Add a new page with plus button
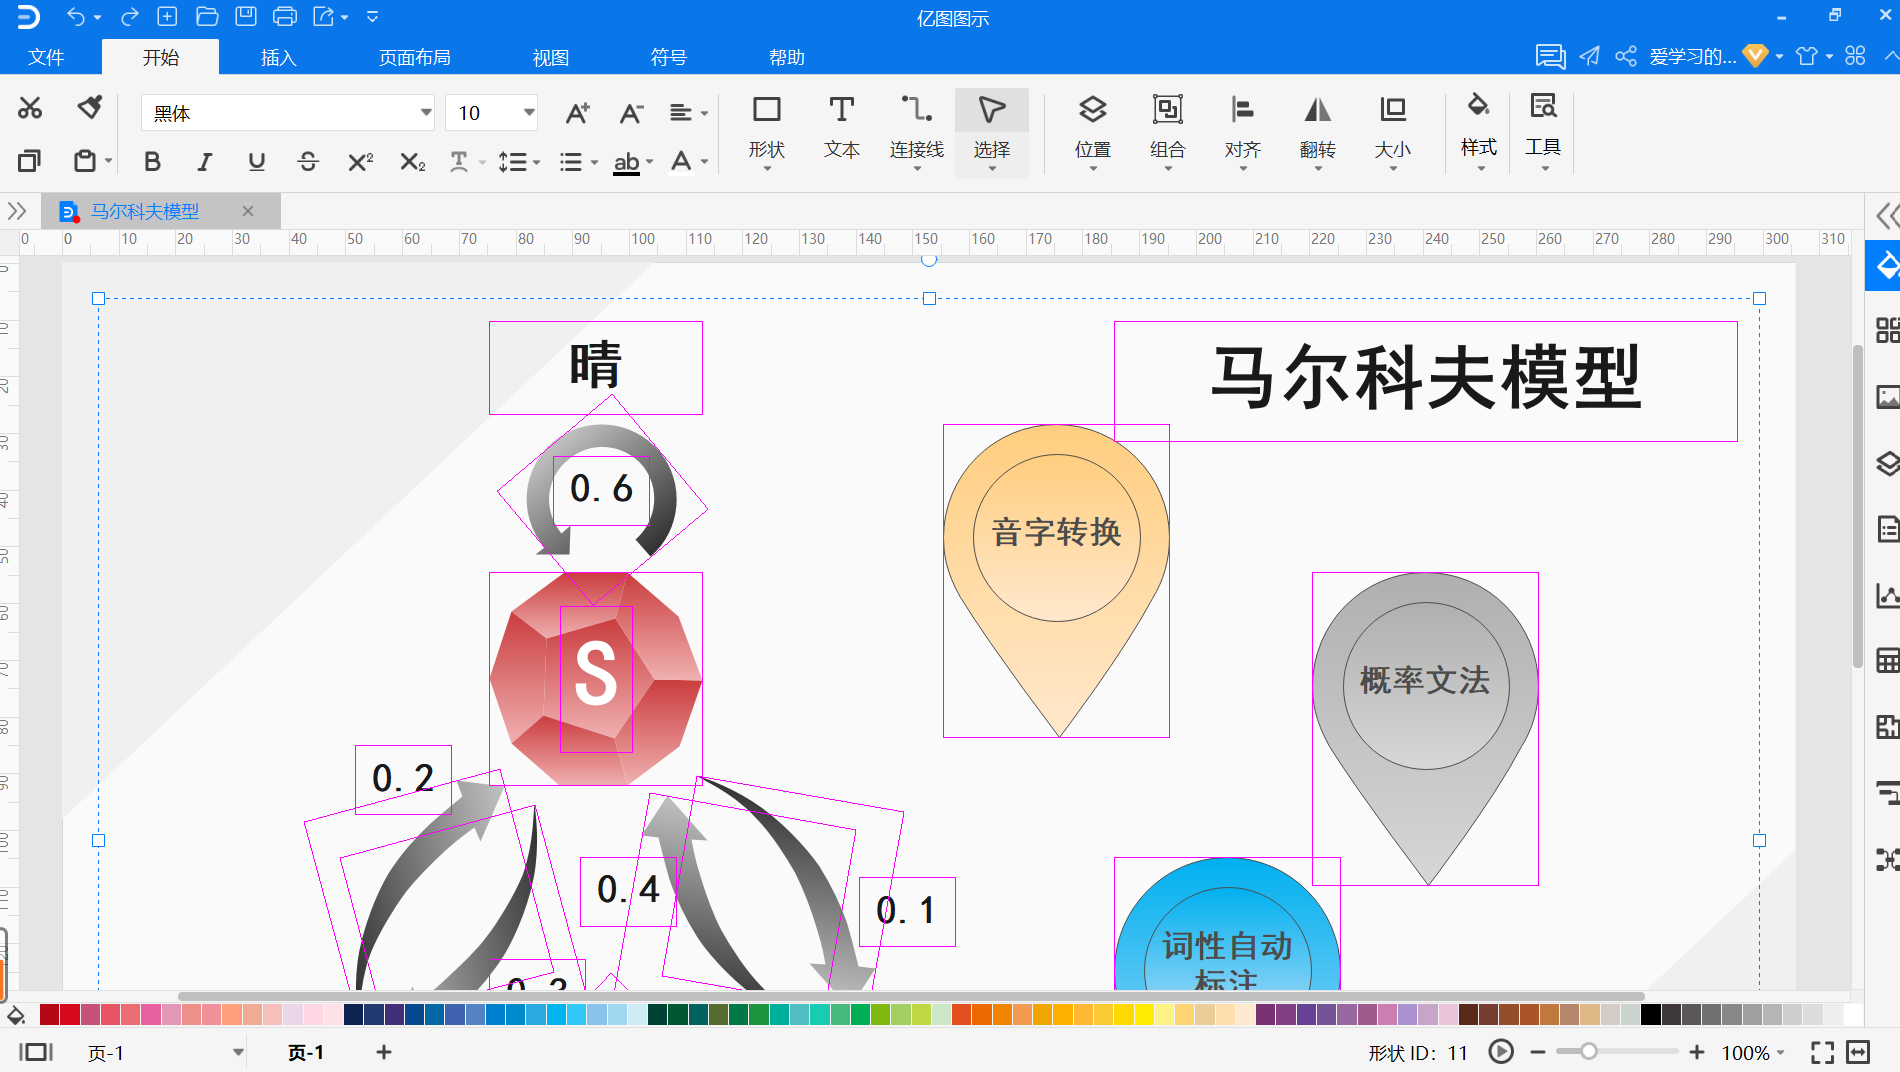Image resolution: width=1900 pixels, height=1072 pixels. [x=384, y=1052]
